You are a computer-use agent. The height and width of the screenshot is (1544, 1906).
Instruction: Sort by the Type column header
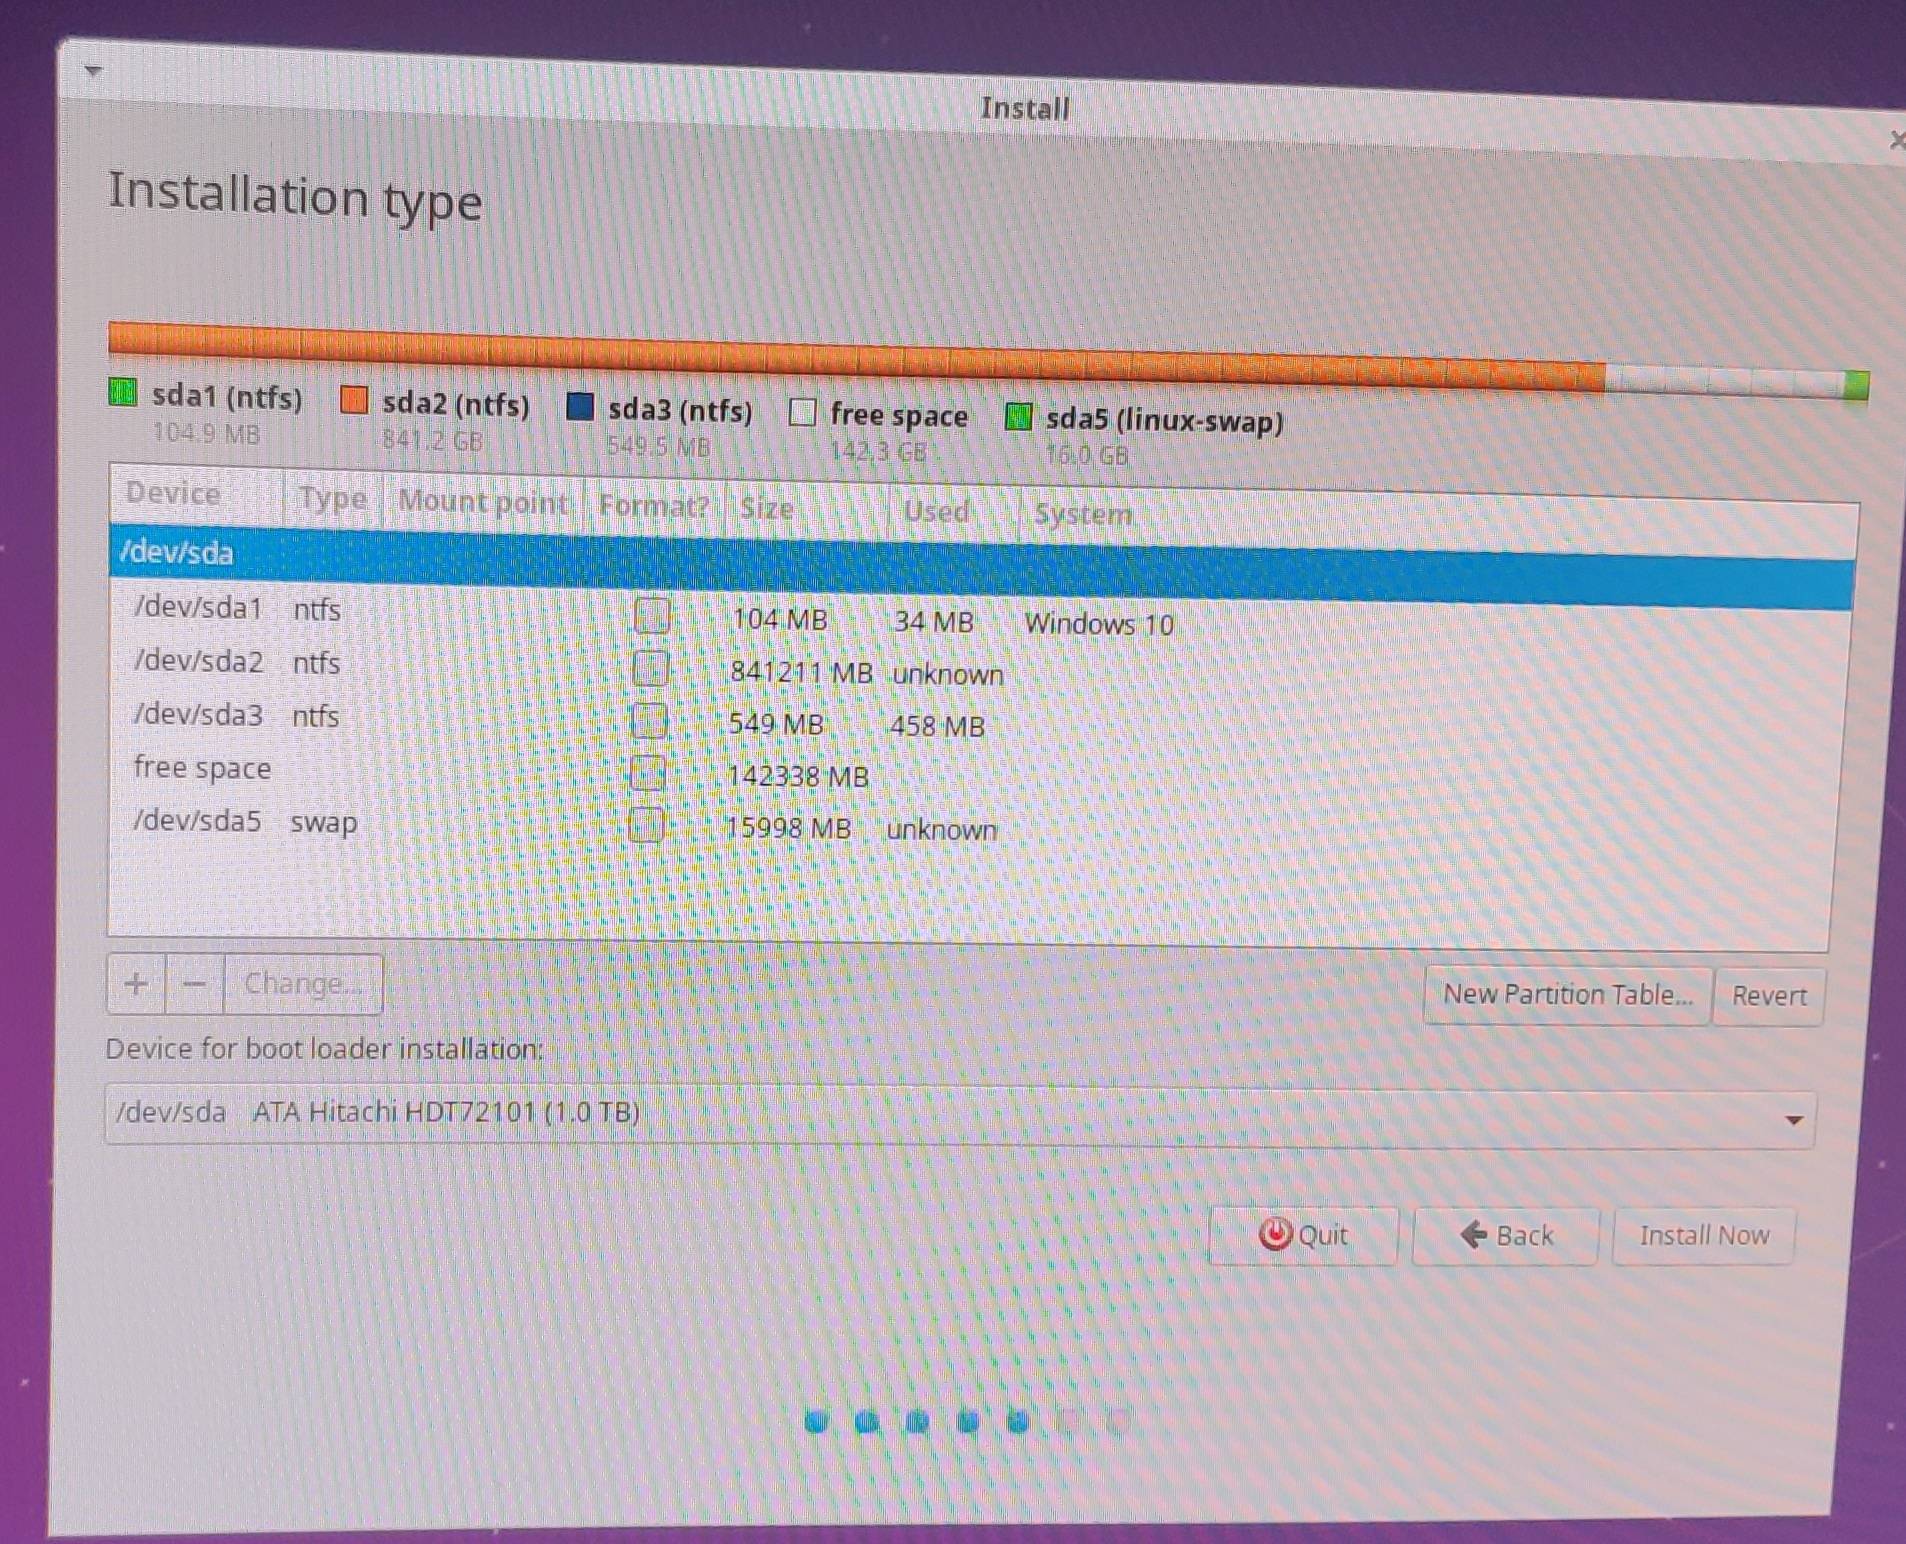(x=333, y=498)
